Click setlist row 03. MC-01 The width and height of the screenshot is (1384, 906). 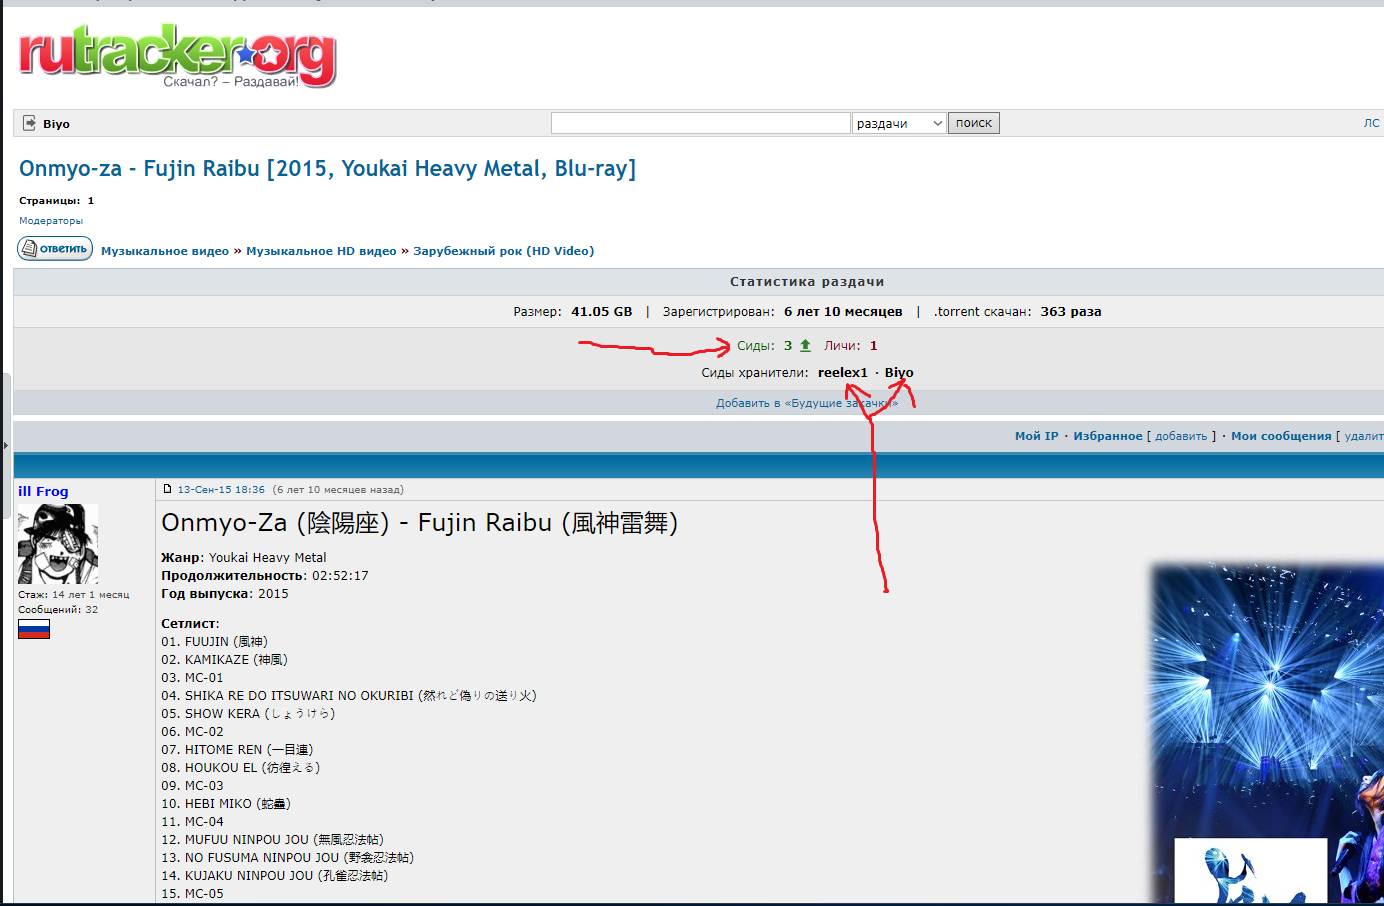pos(192,678)
